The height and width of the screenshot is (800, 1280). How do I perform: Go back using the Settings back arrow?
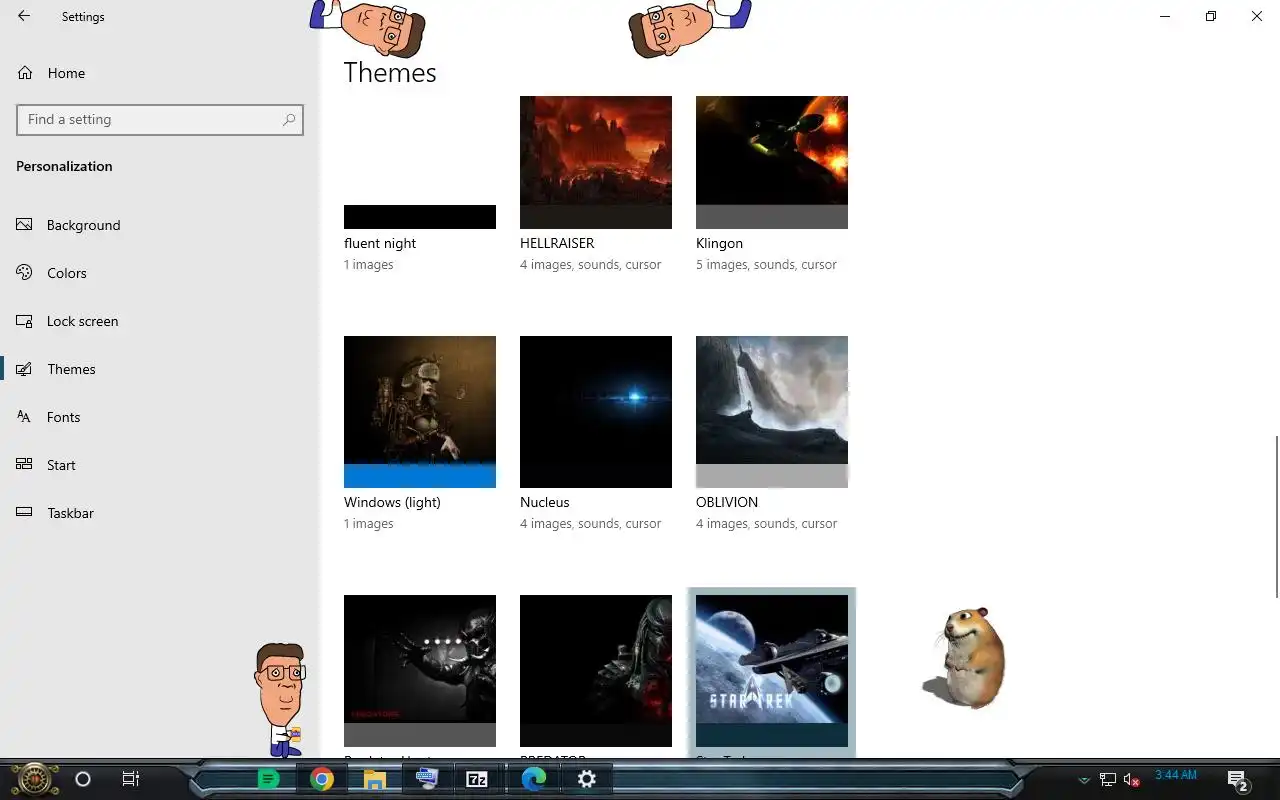tap(24, 16)
